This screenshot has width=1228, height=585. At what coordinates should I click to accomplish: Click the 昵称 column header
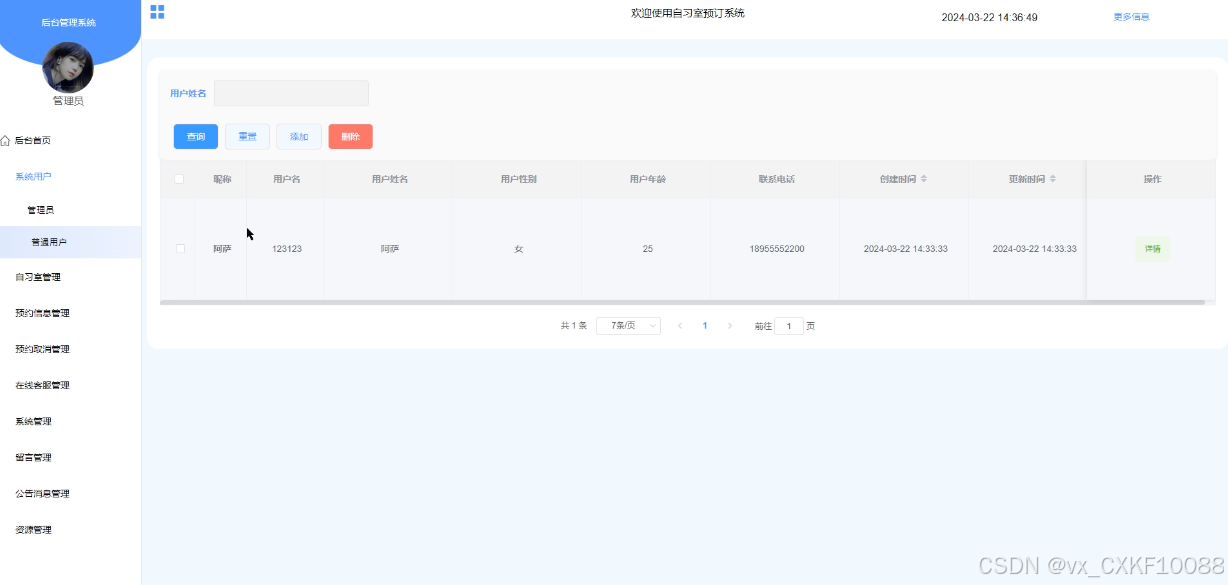click(221, 179)
